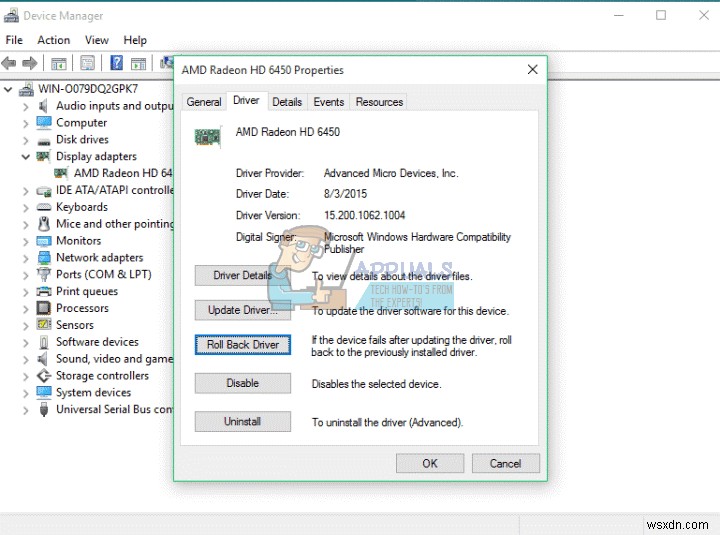Screen dimensions: 720x535
Task: Expand the Network adapters node arrow
Action: click(x=26, y=259)
